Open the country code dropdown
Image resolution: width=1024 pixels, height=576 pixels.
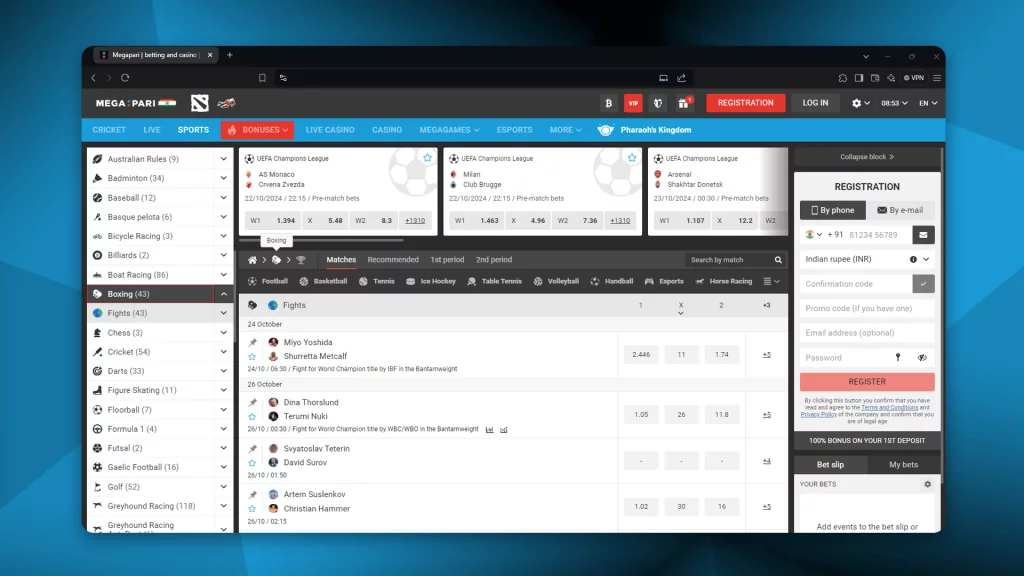click(x=814, y=234)
